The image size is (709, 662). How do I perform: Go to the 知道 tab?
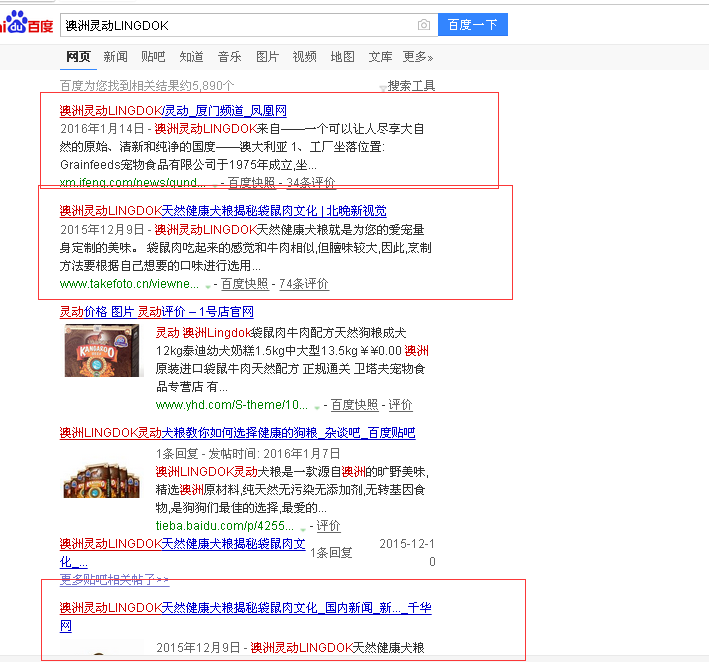(191, 57)
